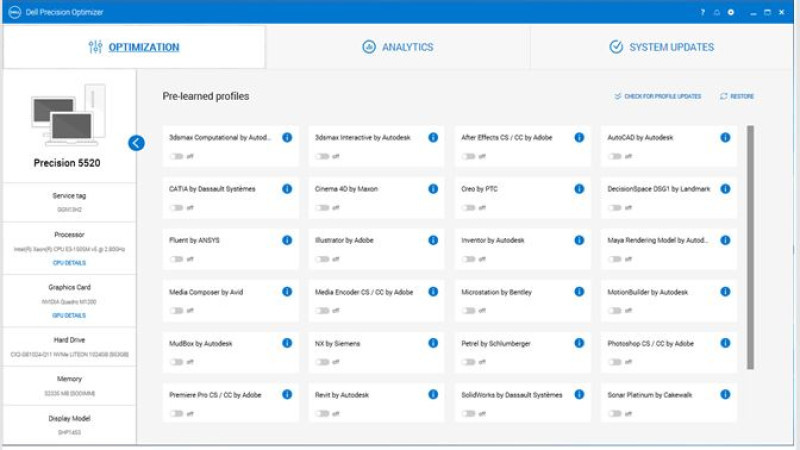Toggle Inventor by Autodesk profile on
Image resolution: width=800 pixels, height=450 pixels.
click(468, 259)
